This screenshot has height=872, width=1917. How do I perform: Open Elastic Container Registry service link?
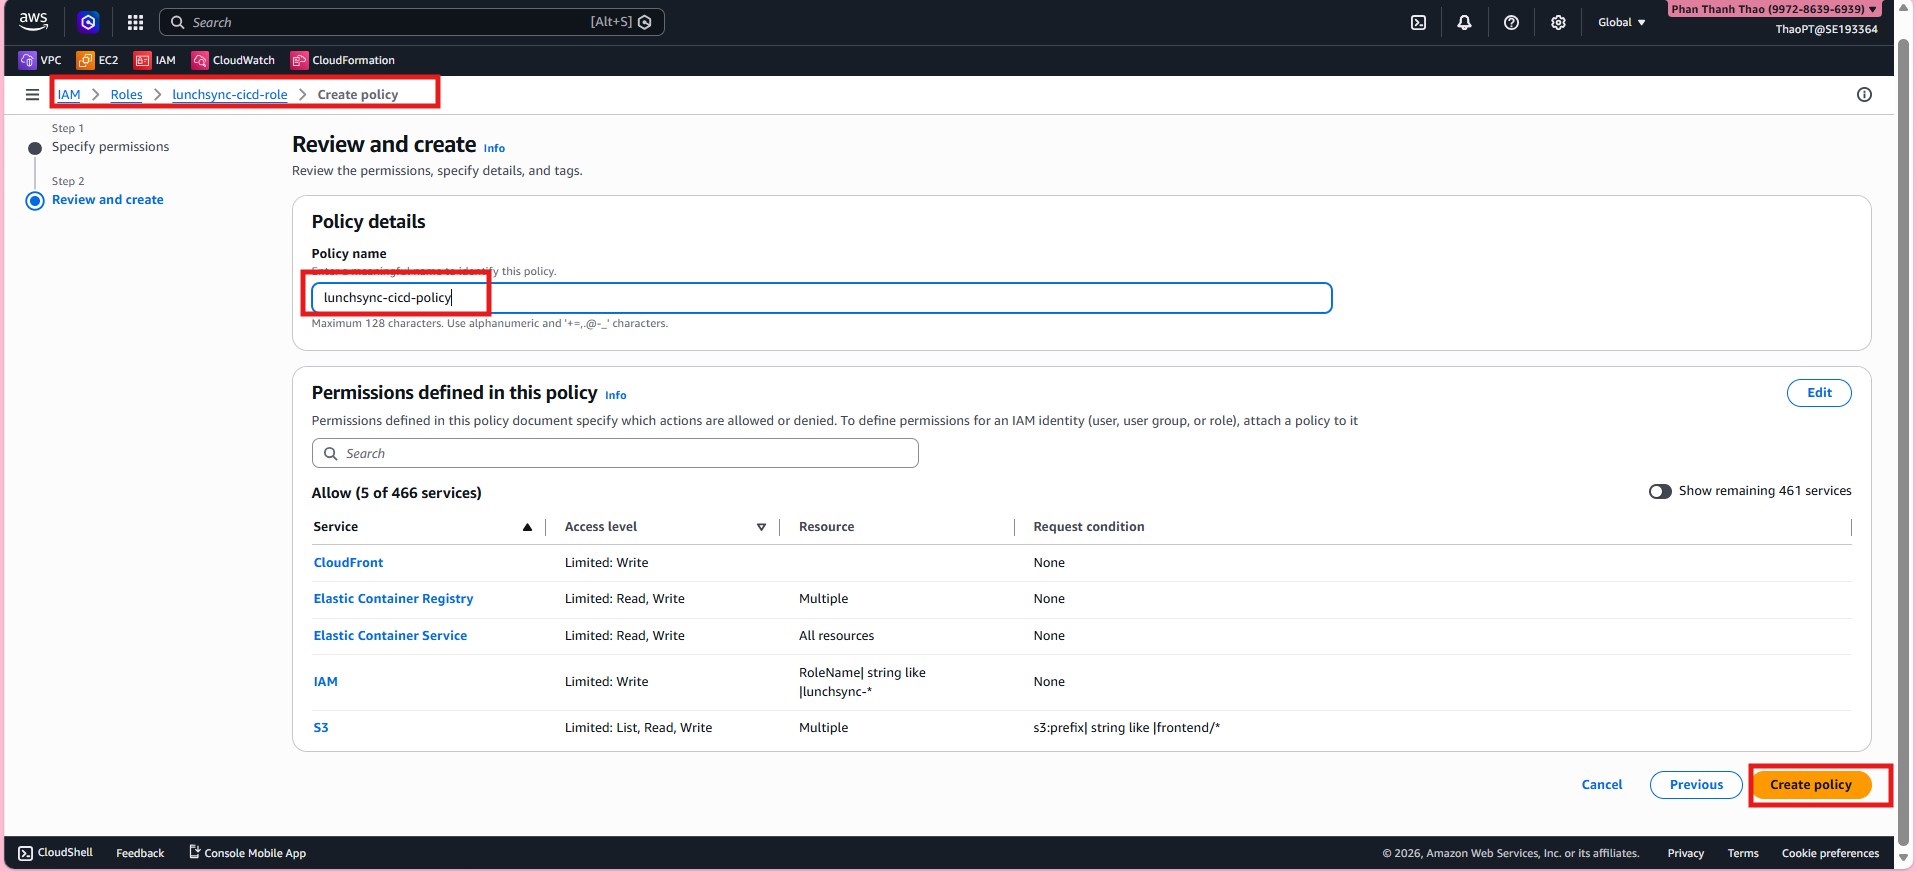(393, 599)
